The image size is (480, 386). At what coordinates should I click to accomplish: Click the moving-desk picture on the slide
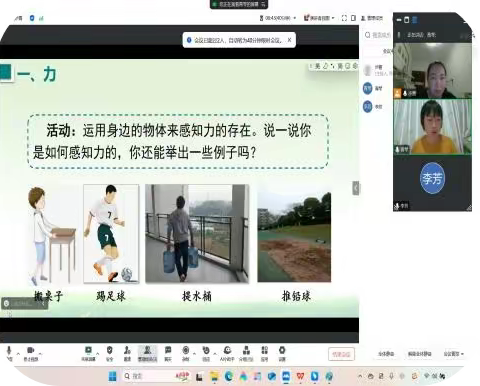pos(52,235)
